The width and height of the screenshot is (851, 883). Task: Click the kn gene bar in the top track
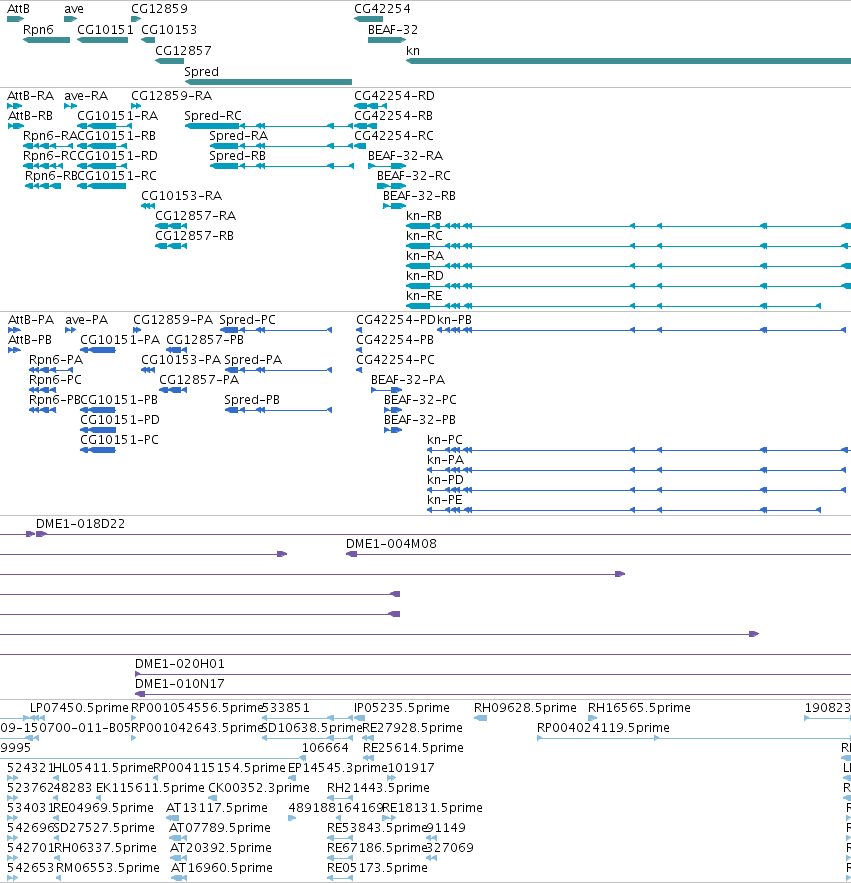point(629,61)
